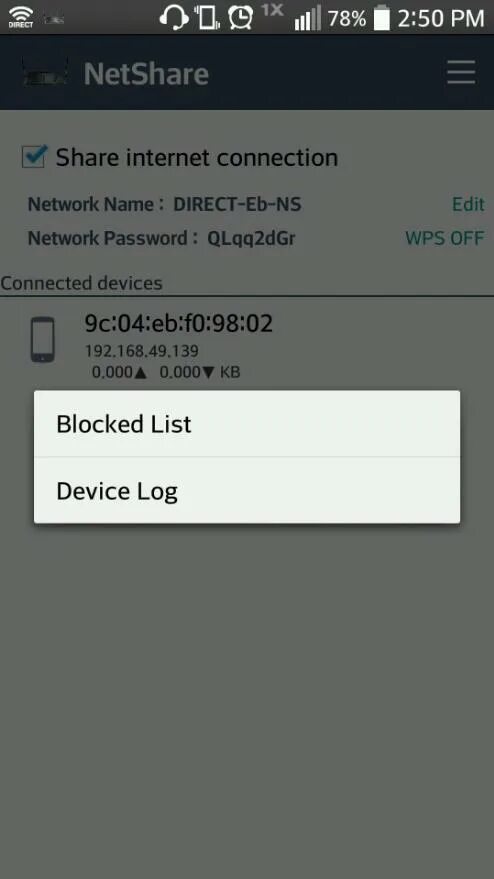Tap the connected phone device icon
The width and height of the screenshot is (494, 879).
pyautogui.click(x=43, y=340)
